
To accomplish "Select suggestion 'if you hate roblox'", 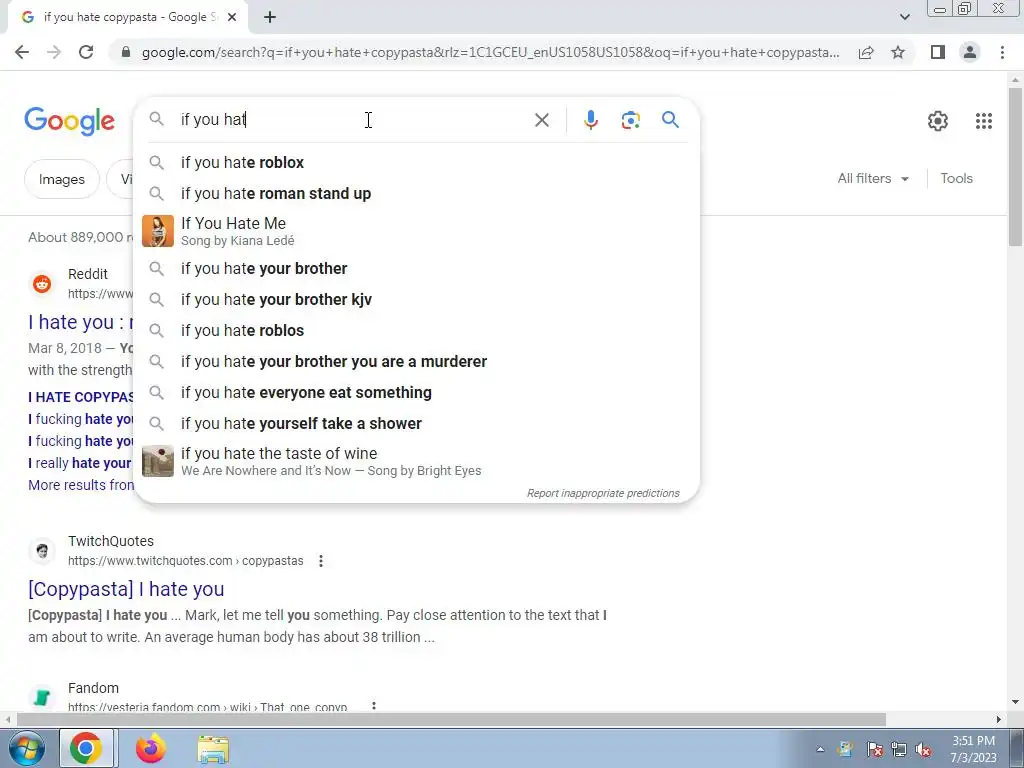I will tap(417, 163).
